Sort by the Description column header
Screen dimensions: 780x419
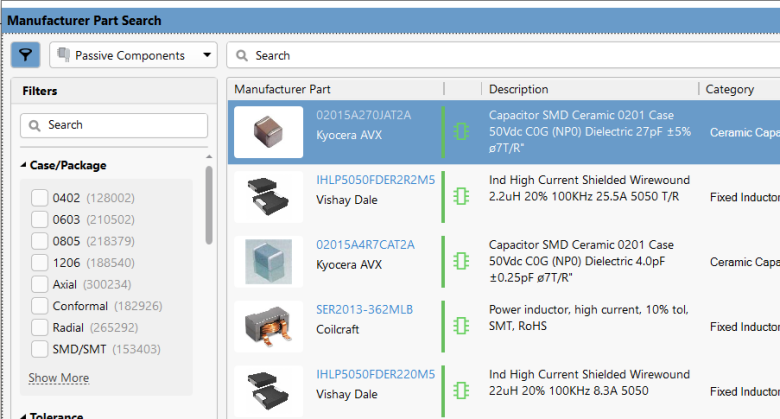(x=518, y=89)
